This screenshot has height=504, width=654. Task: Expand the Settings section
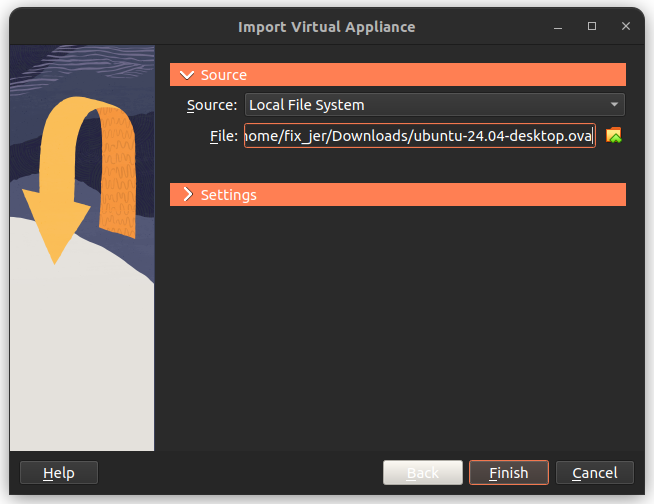397,194
